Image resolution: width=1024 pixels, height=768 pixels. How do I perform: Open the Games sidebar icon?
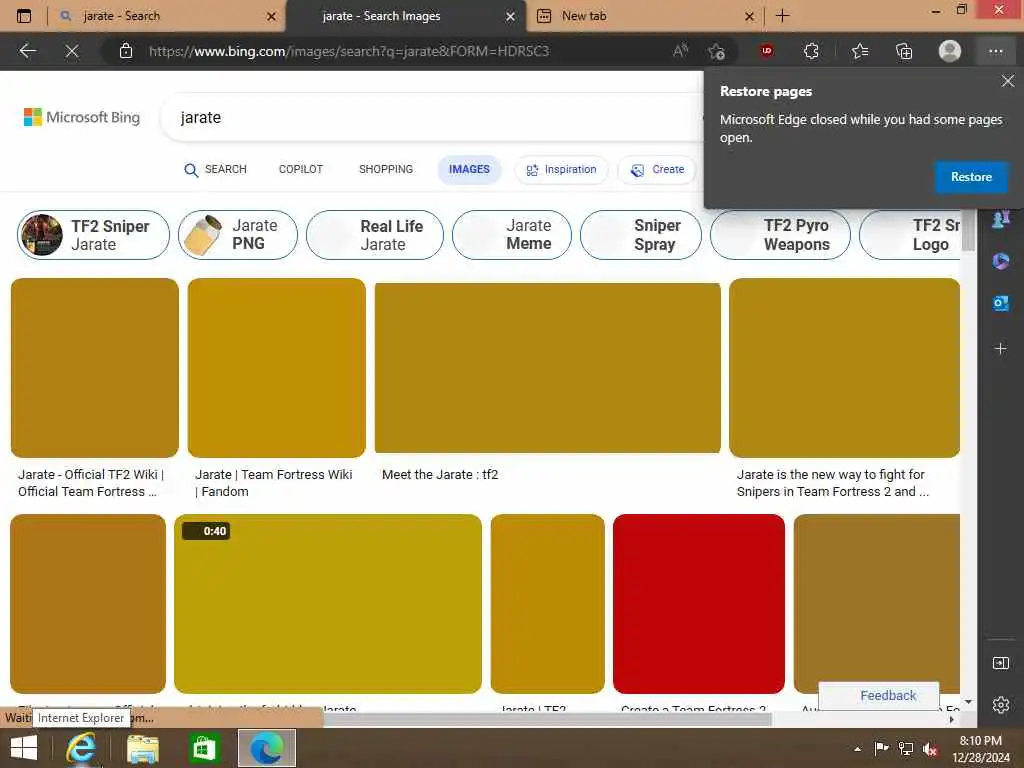1000,219
